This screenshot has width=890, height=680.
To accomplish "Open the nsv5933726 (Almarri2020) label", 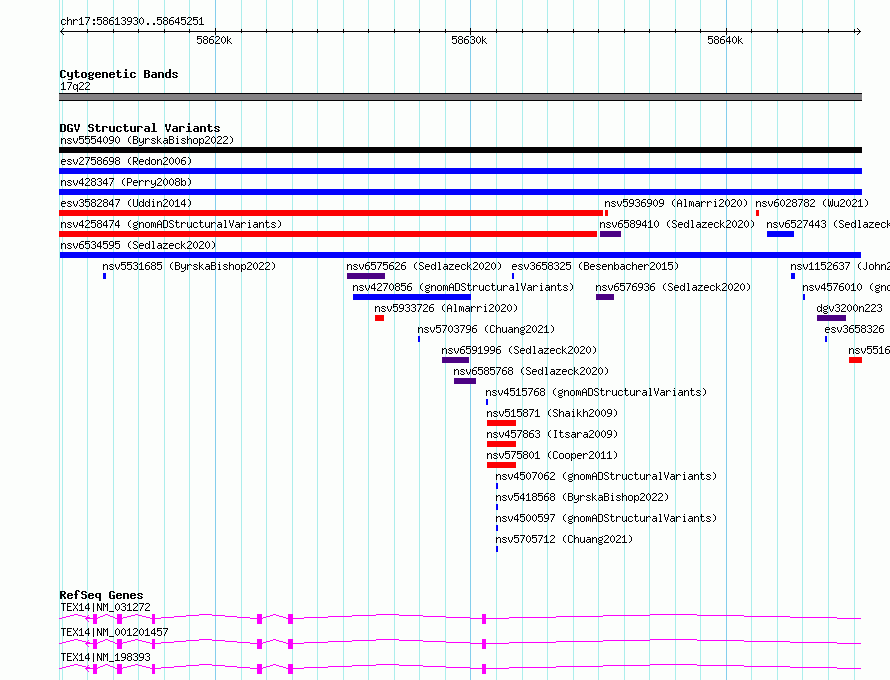I will 446,308.
